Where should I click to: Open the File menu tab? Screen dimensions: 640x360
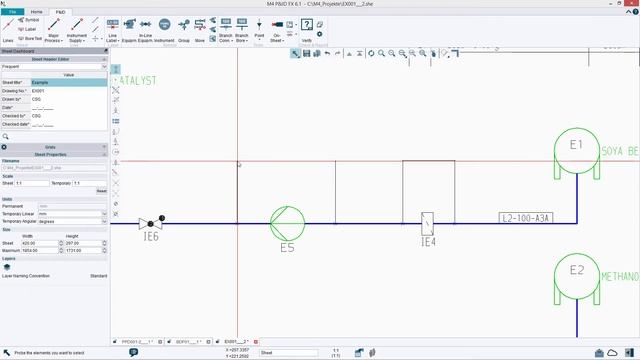[x=12, y=12]
